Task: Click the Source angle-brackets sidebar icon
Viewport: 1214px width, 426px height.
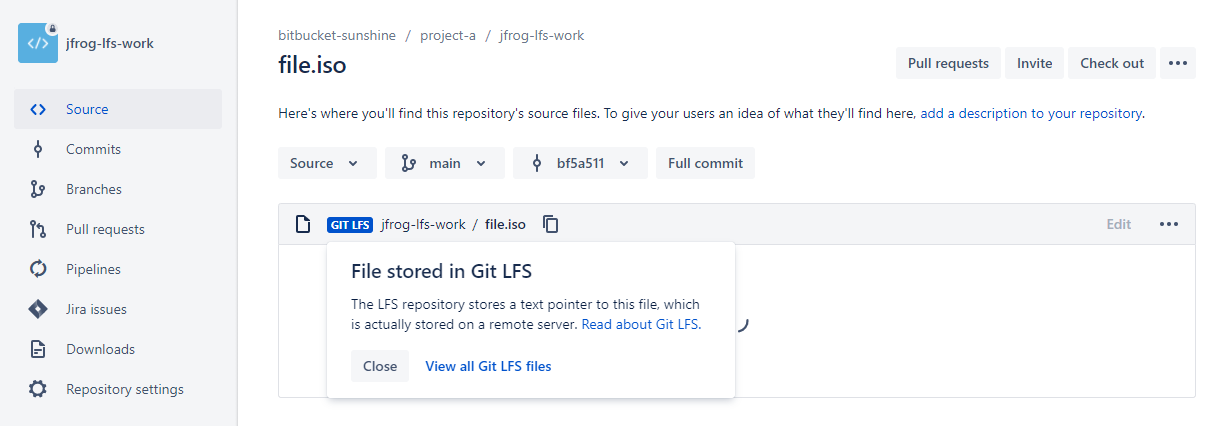Action: point(38,109)
